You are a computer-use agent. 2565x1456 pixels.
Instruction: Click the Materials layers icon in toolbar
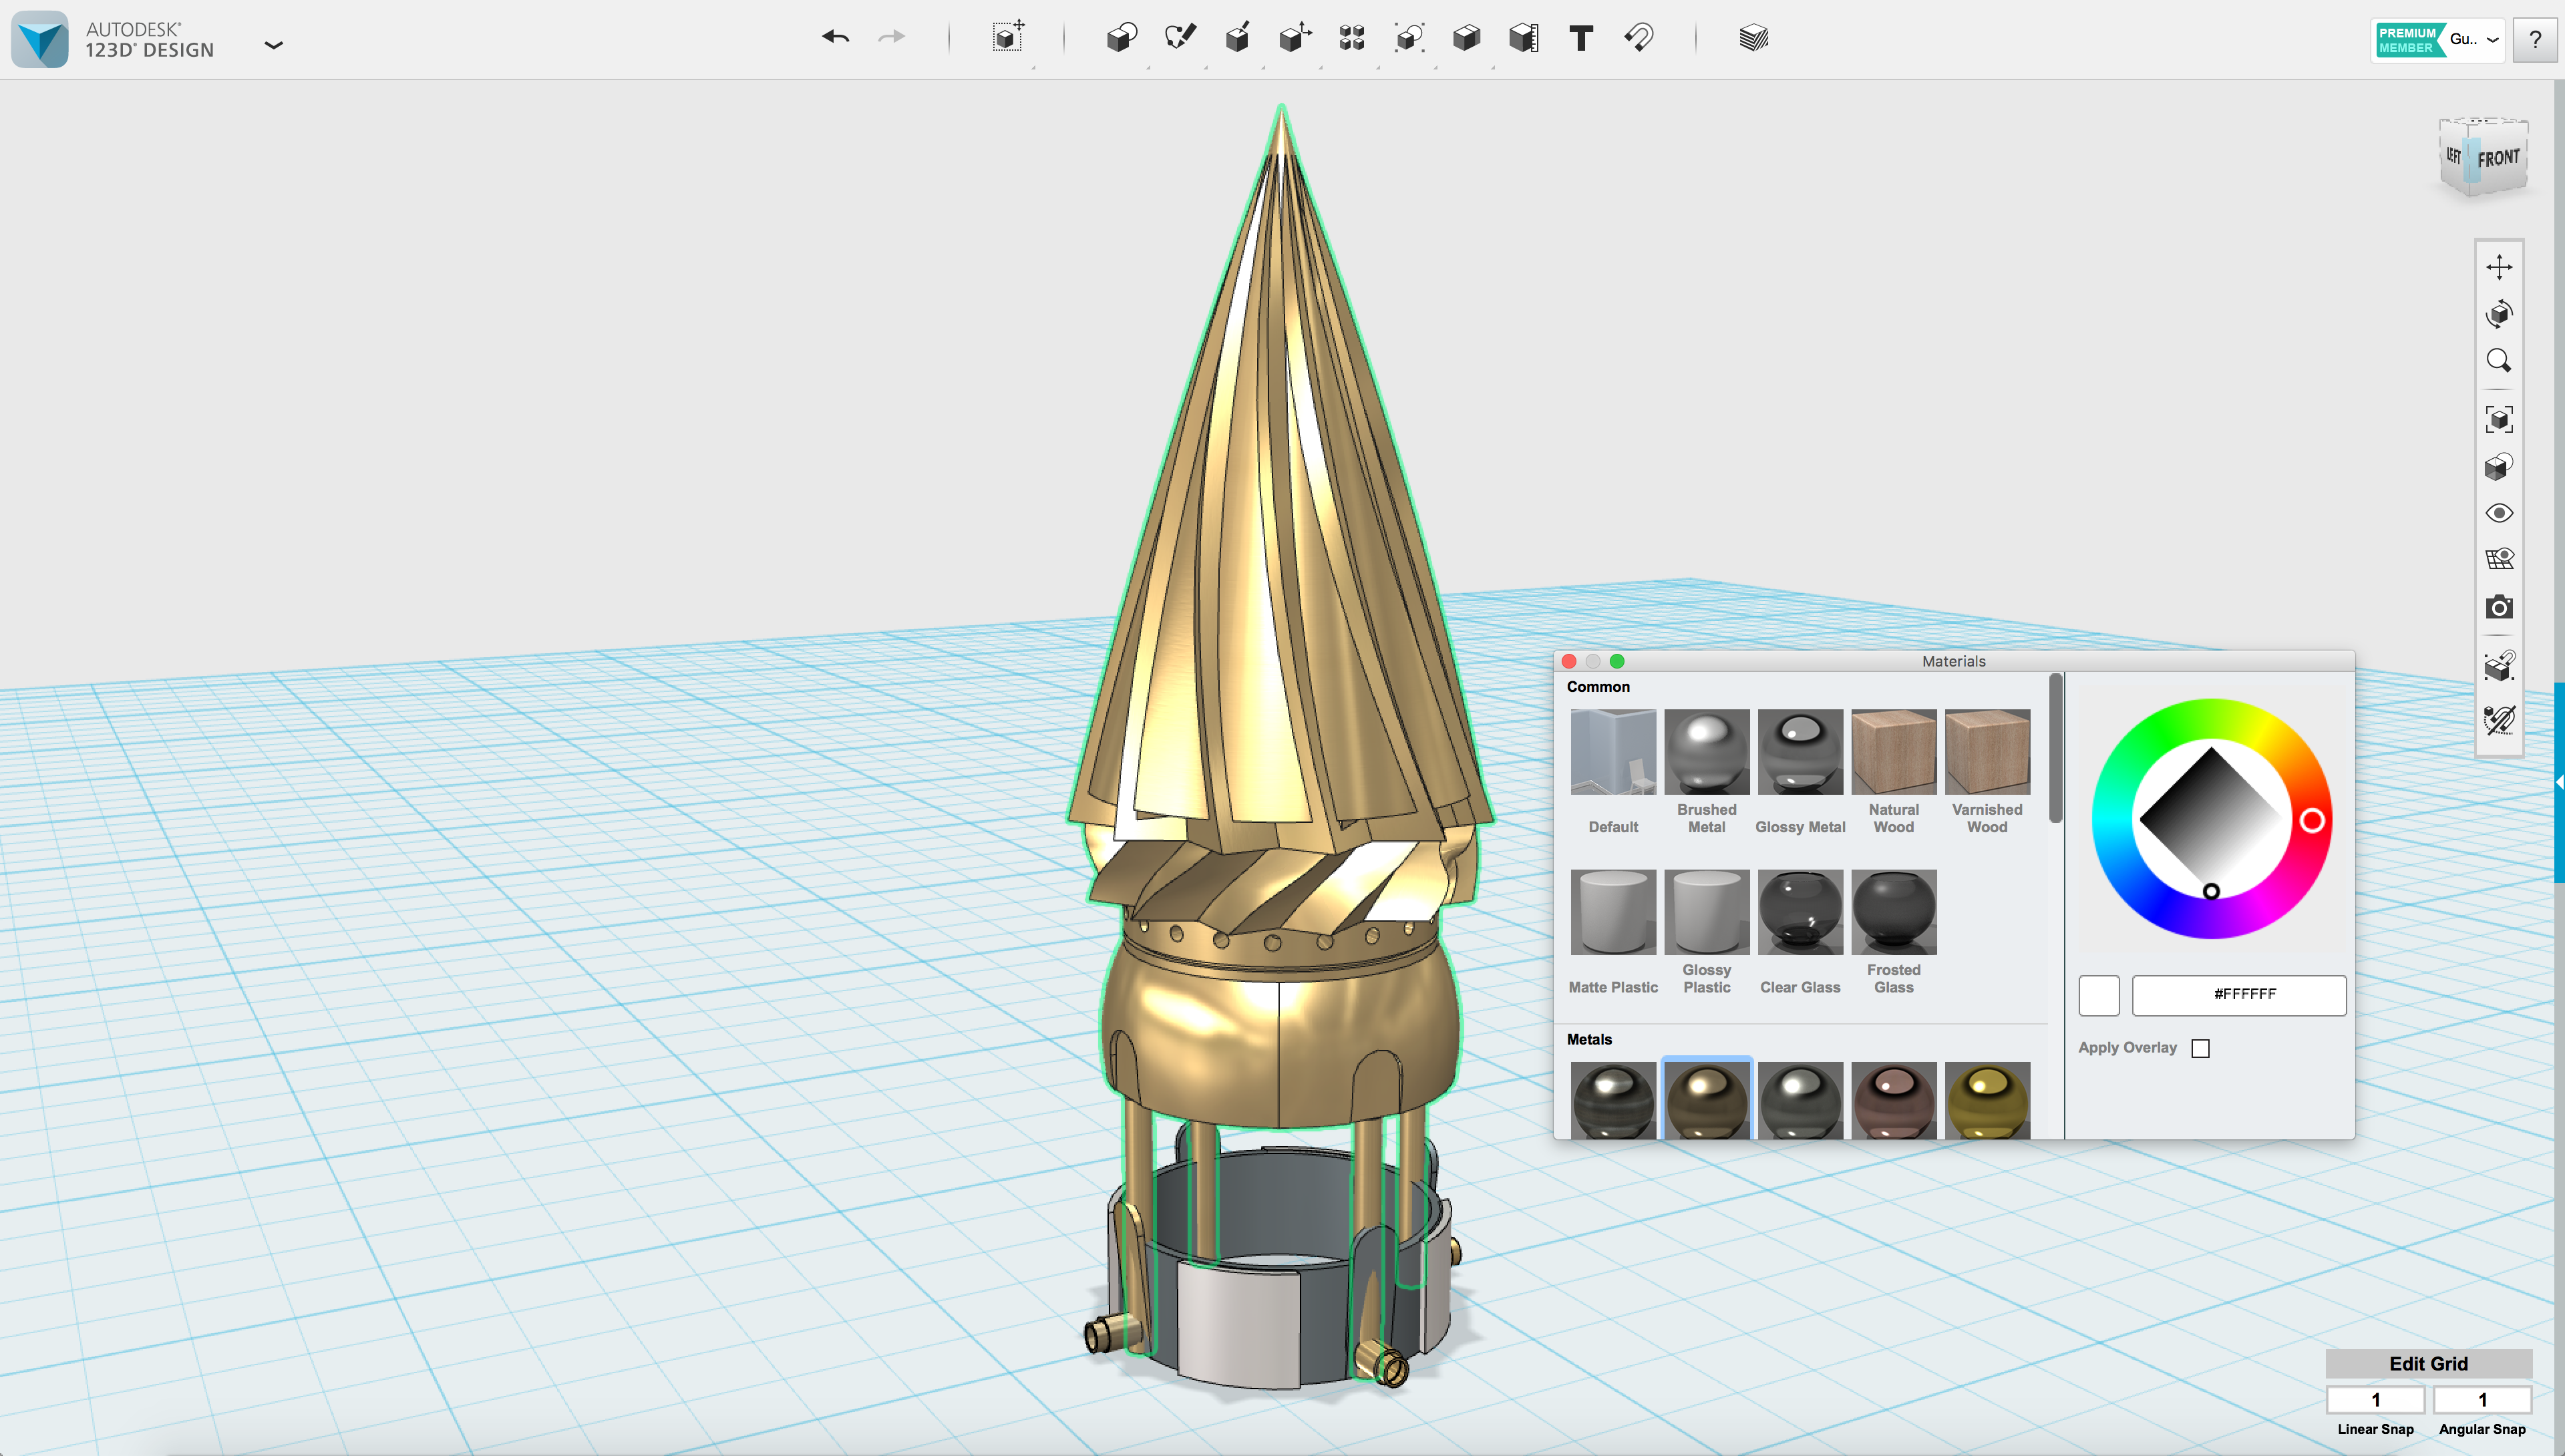pos(1753,38)
